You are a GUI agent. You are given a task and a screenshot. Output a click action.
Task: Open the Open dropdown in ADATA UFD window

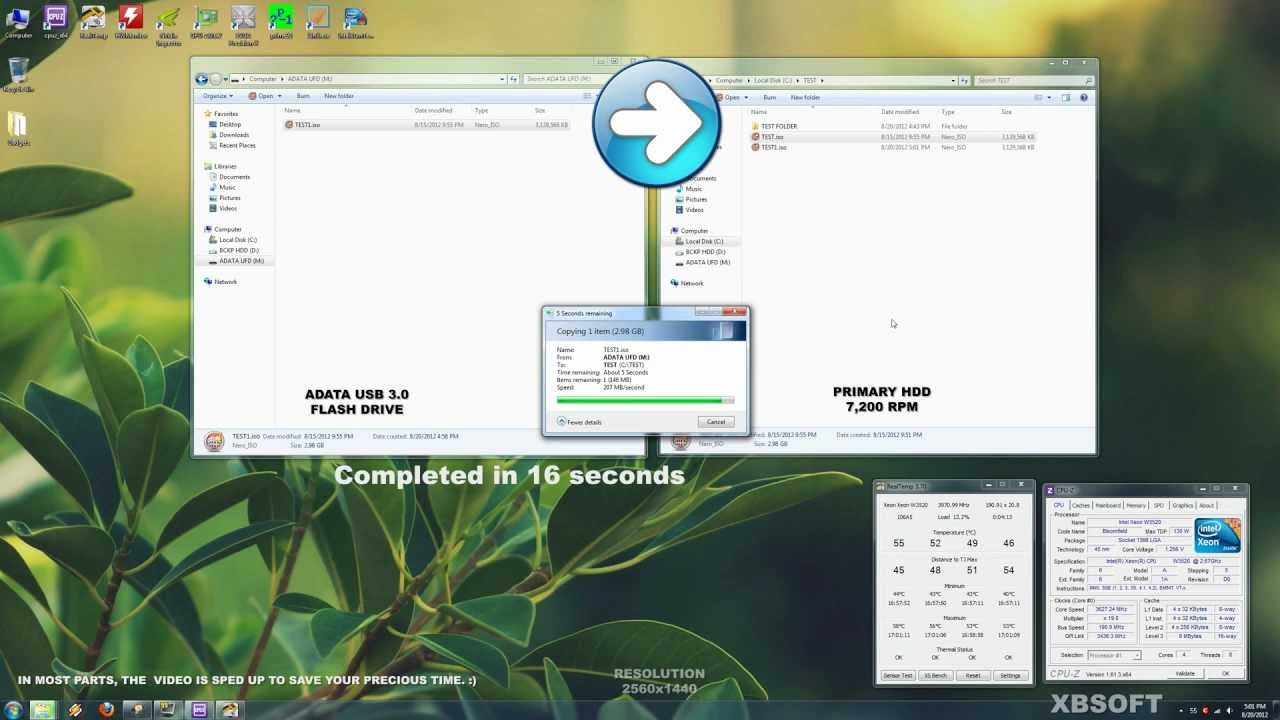pyautogui.click(x=266, y=96)
